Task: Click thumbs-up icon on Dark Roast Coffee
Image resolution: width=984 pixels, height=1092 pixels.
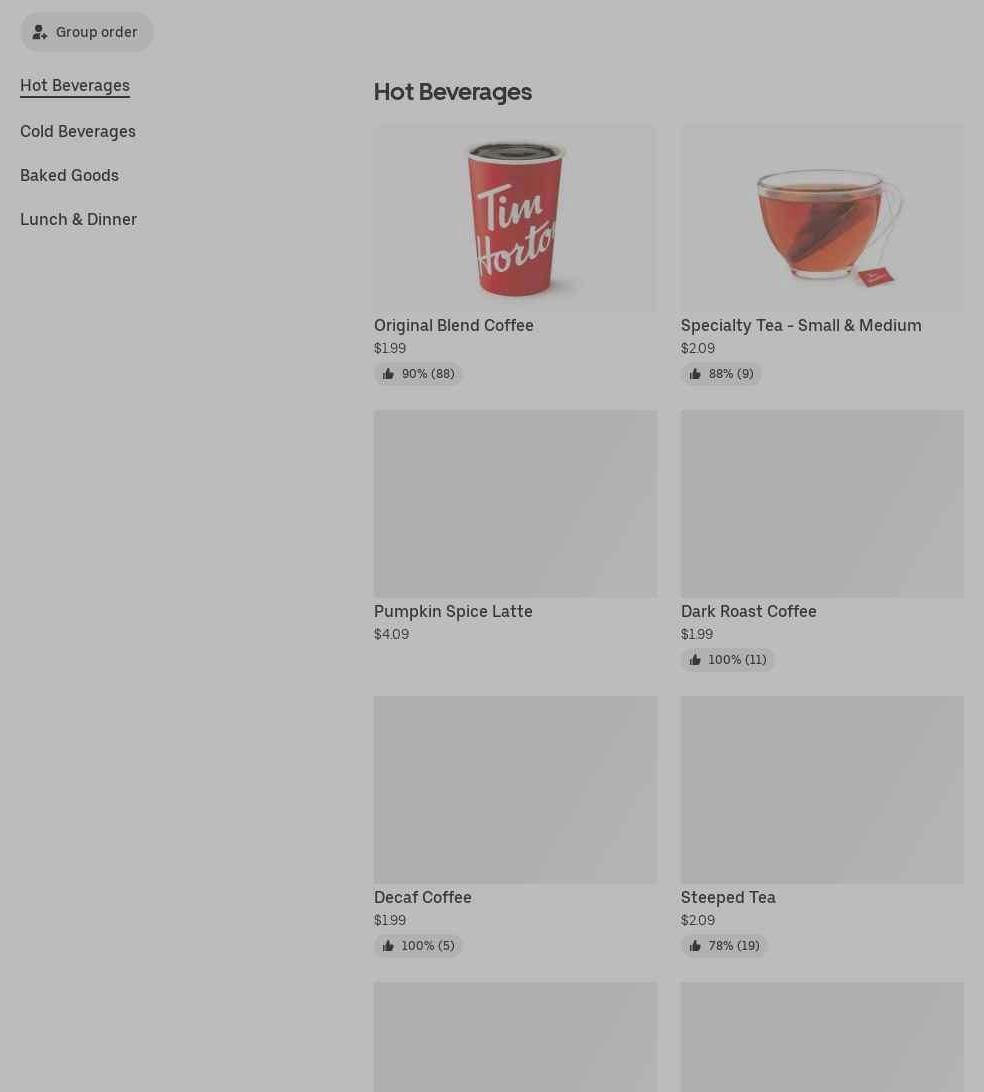Action: coord(695,660)
